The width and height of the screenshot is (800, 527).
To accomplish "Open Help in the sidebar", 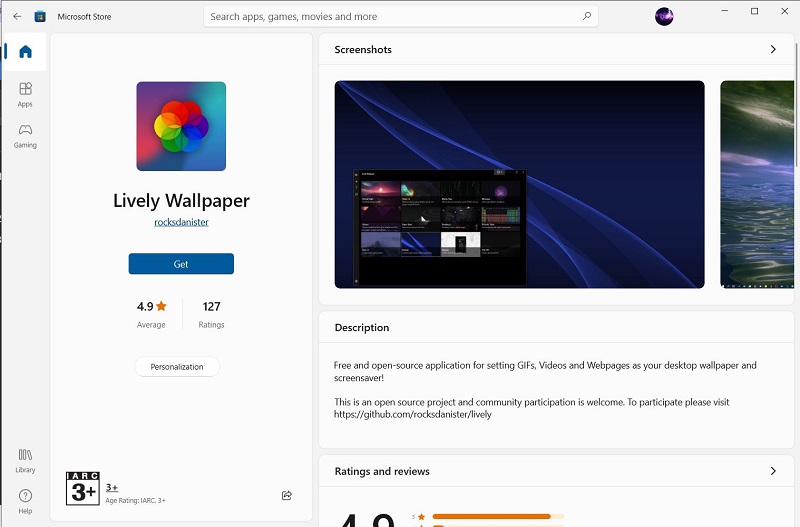I will point(25,501).
